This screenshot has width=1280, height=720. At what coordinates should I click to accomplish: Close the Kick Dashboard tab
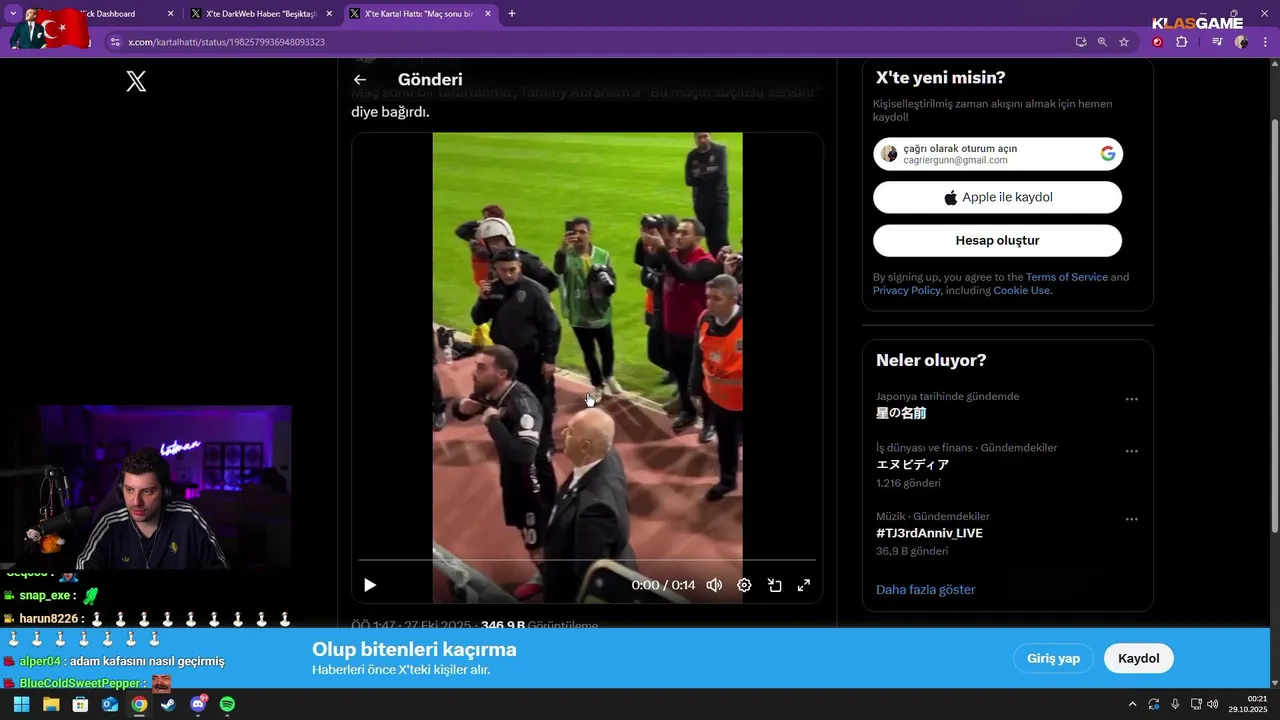(170, 14)
